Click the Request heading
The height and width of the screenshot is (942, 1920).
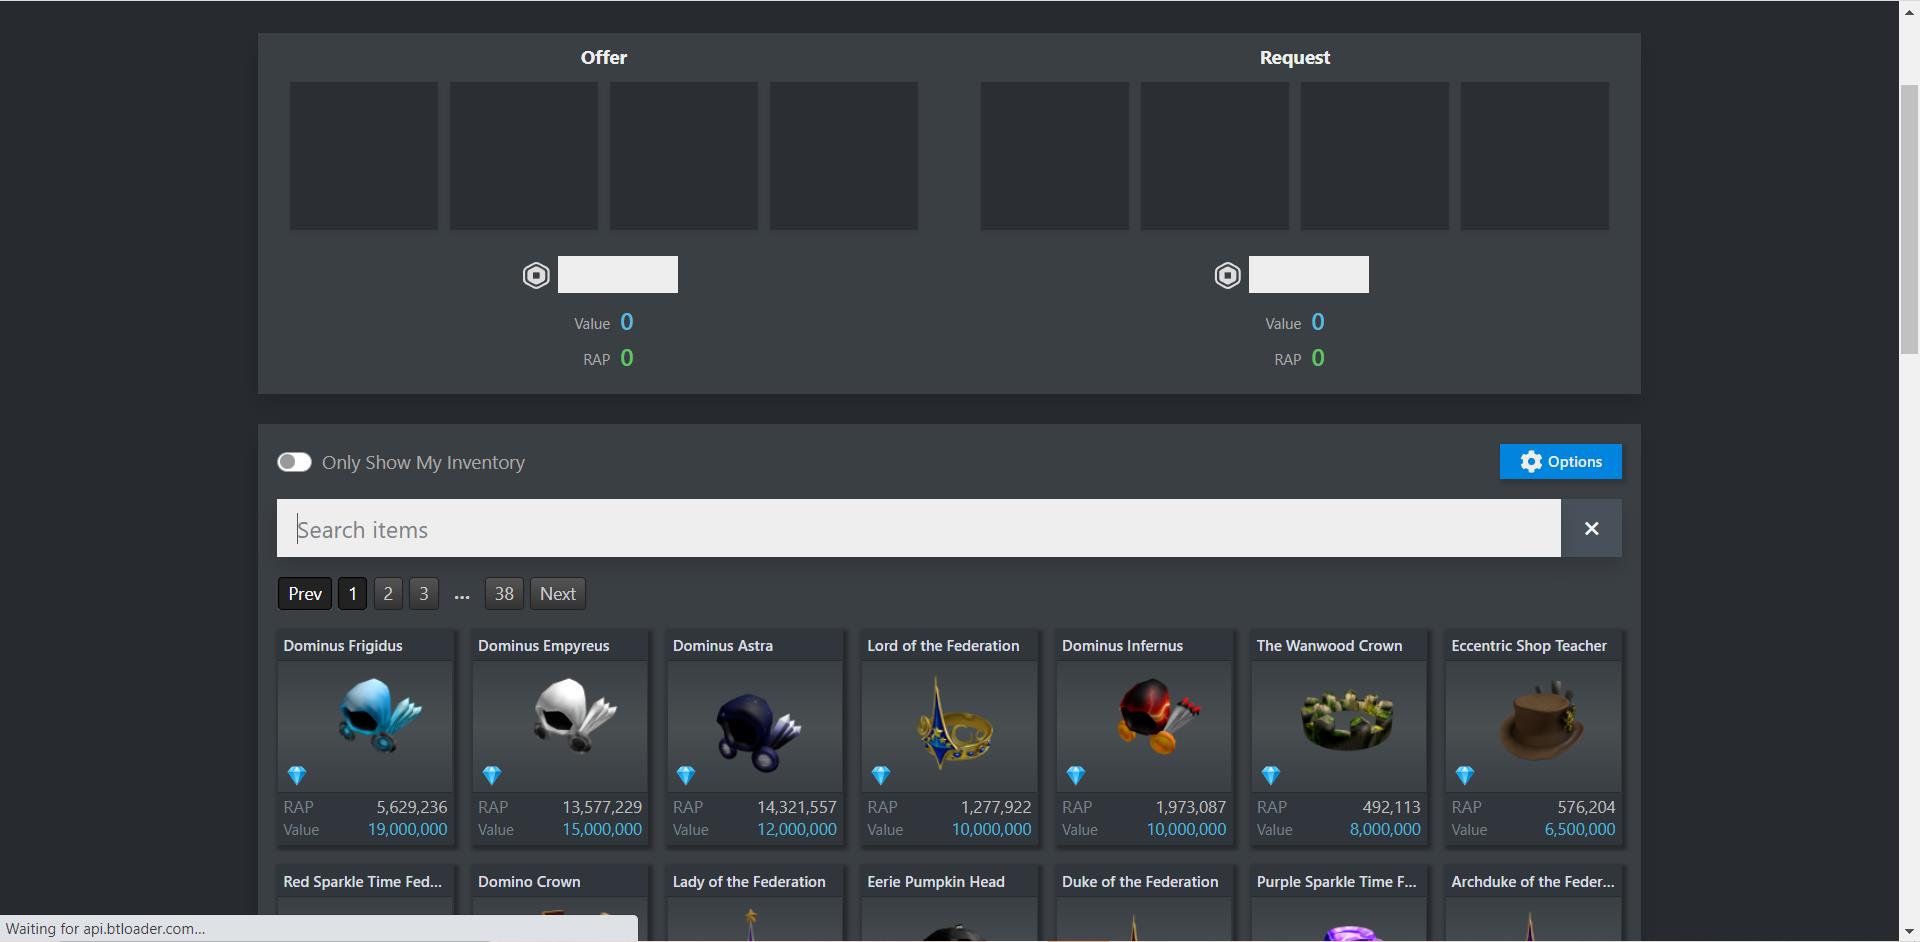pos(1294,58)
